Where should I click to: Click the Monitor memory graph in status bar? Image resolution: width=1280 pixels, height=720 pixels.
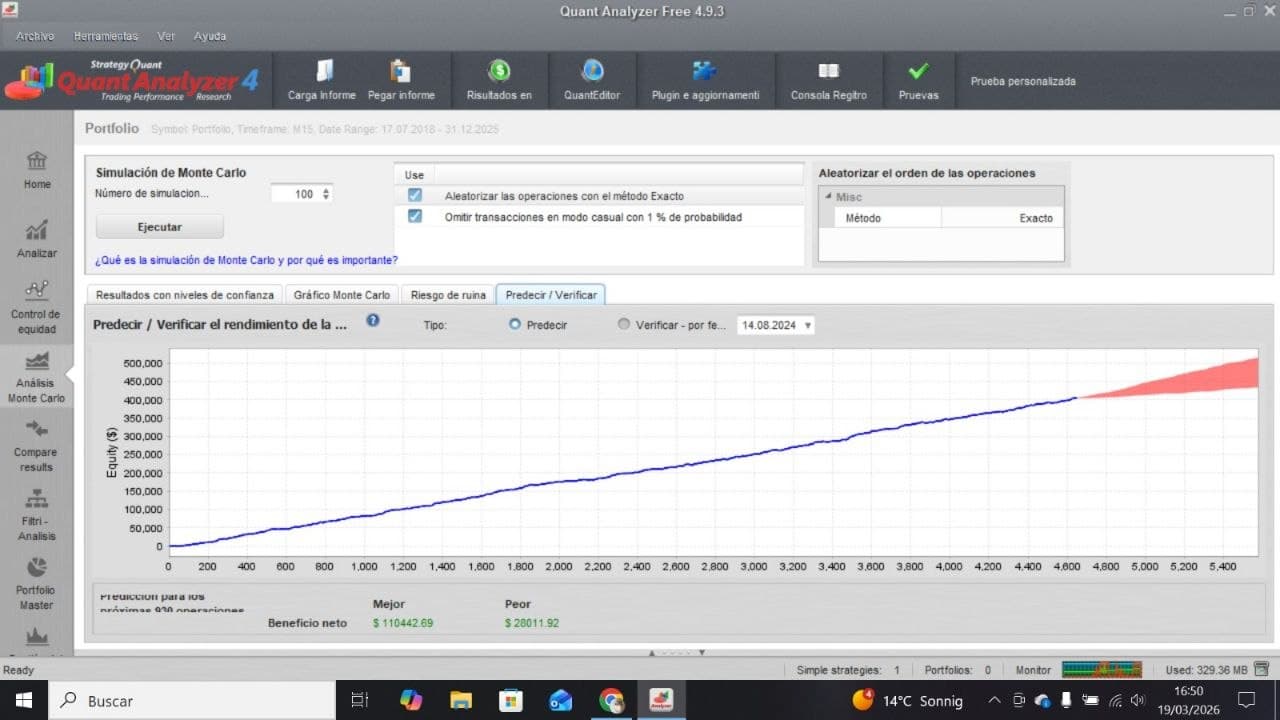(1101, 669)
